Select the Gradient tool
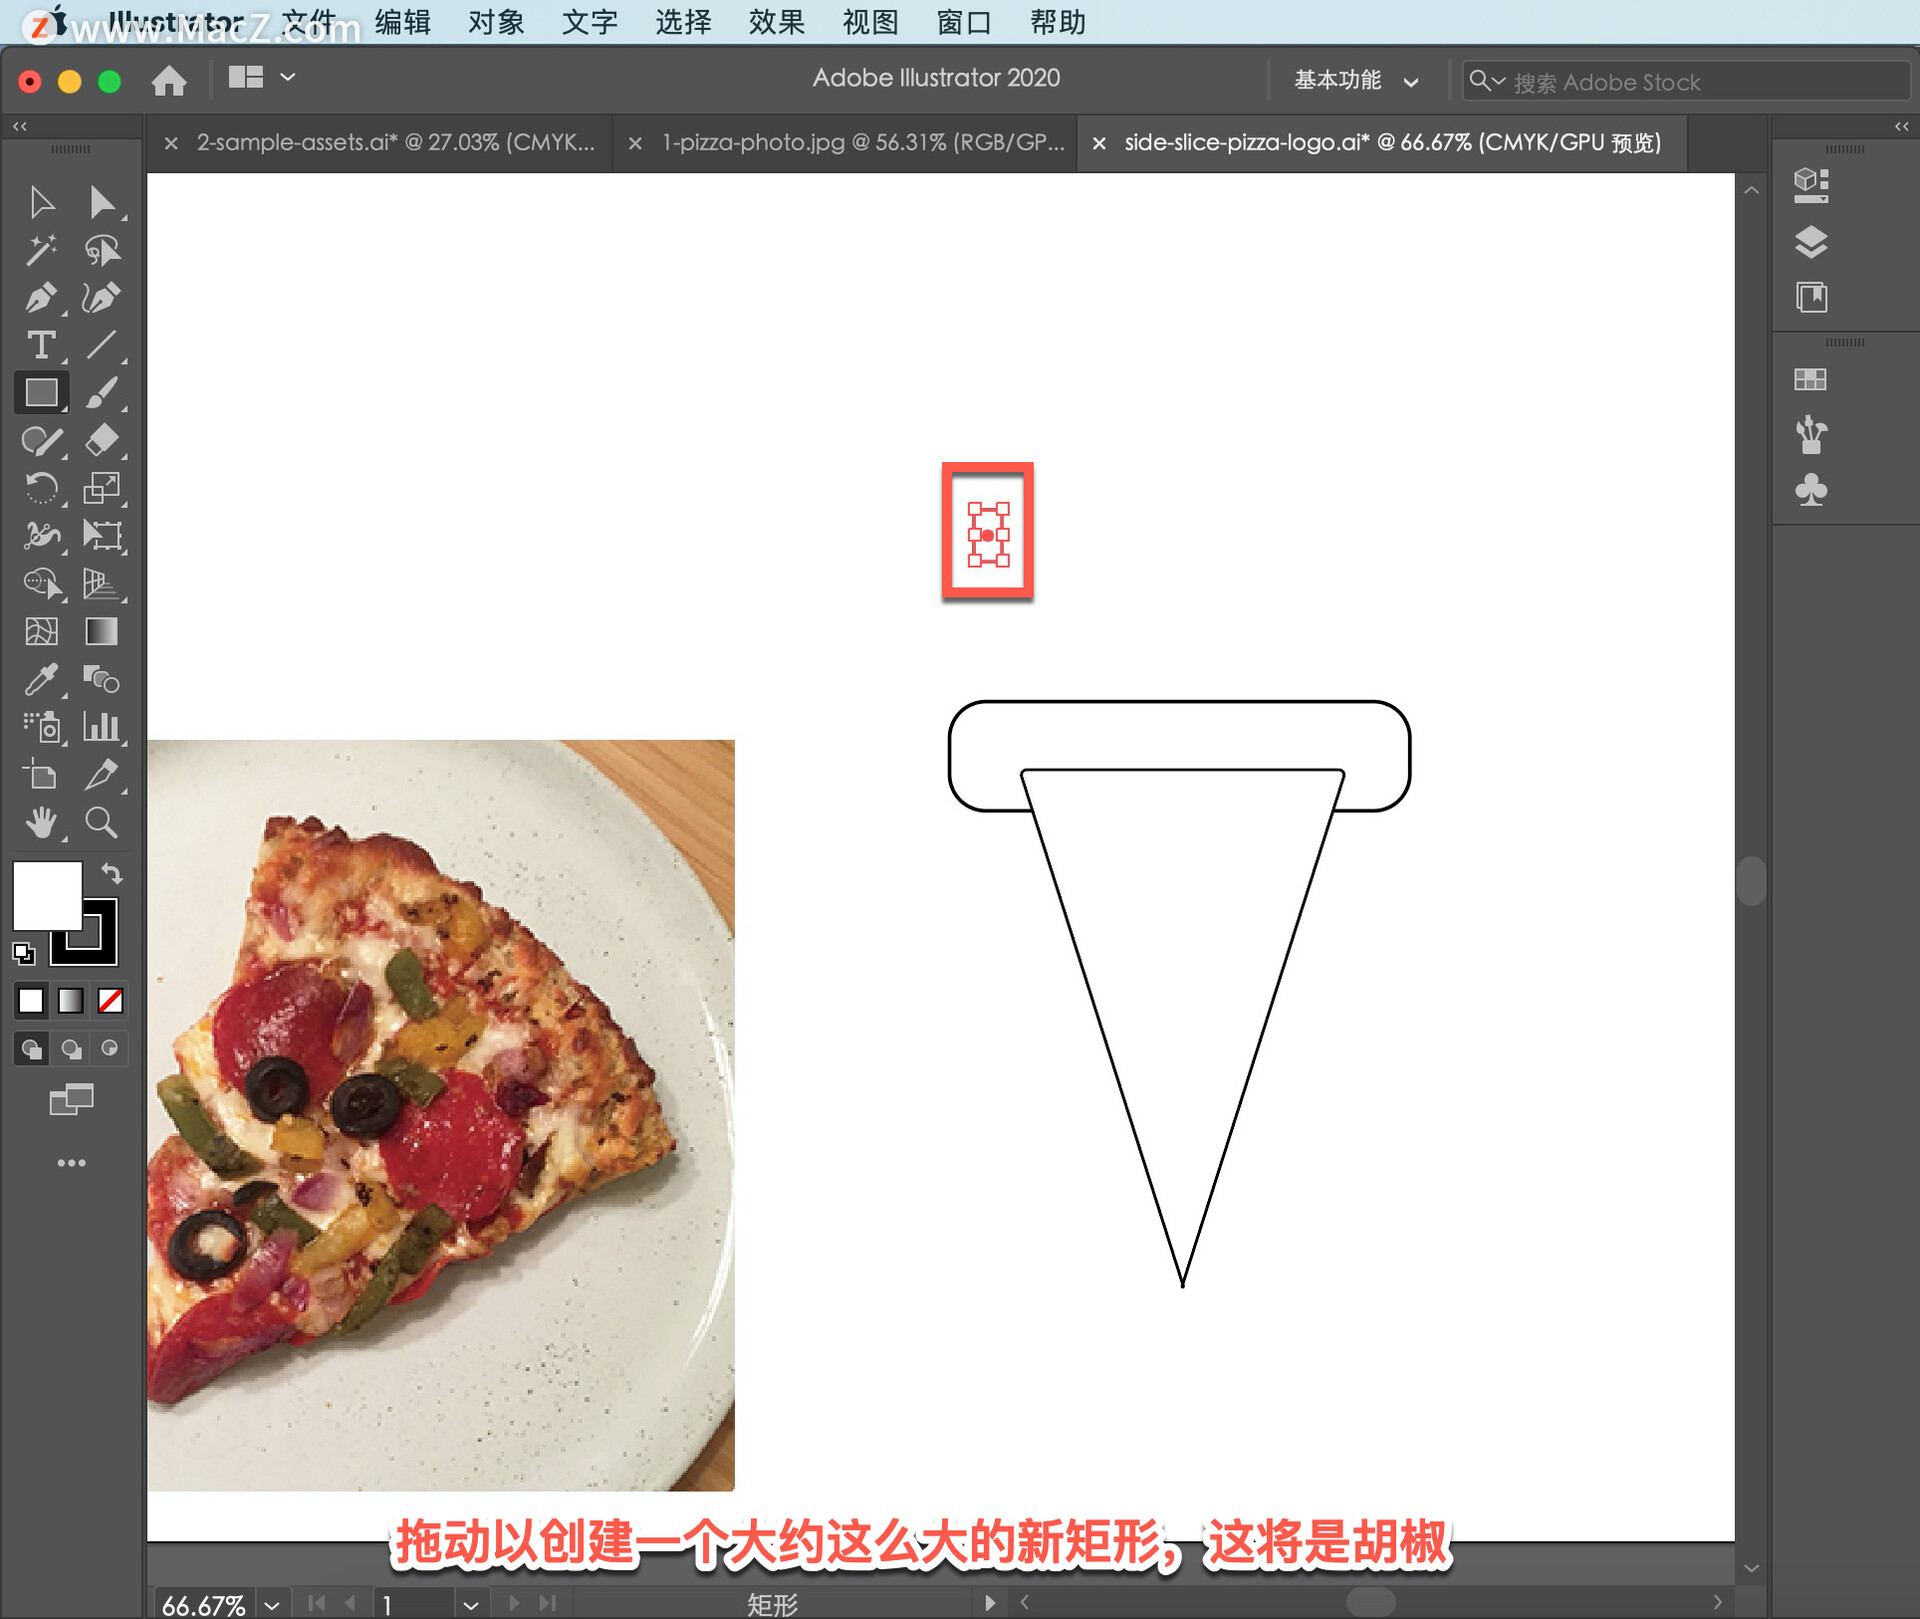The height and width of the screenshot is (1619, 1920). tap(101, 631)
